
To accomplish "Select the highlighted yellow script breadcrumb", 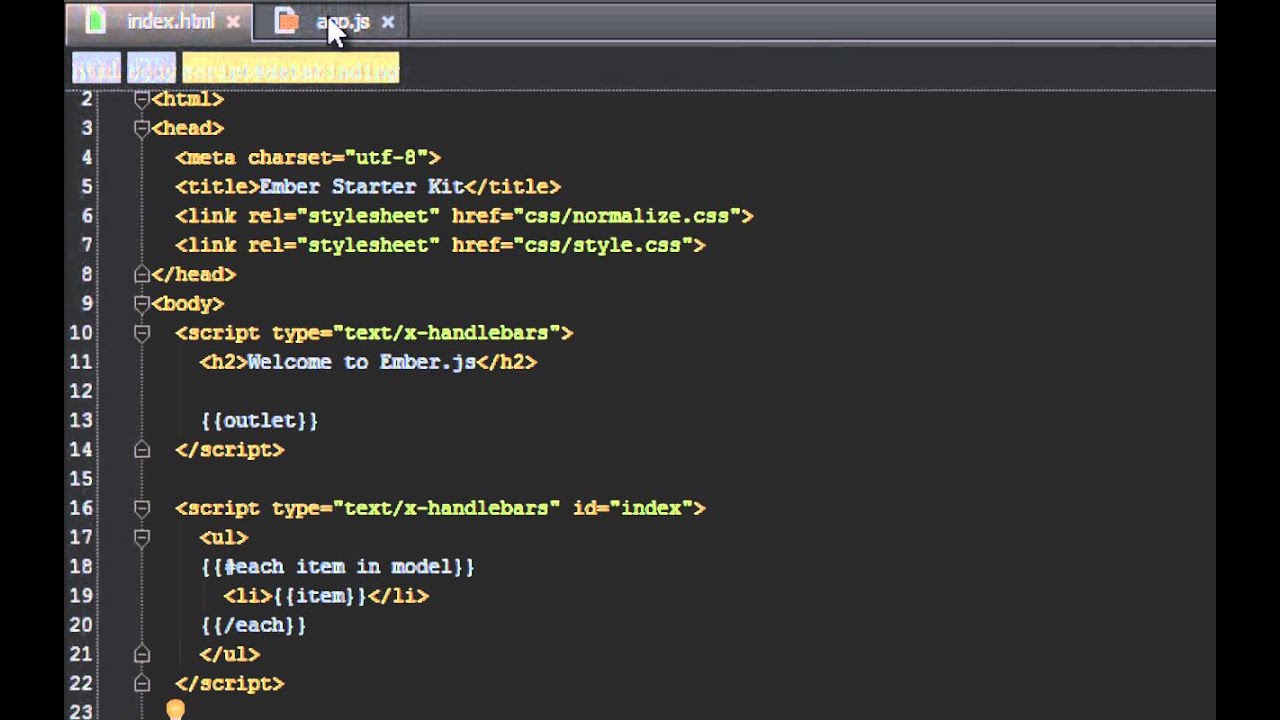I will click(x=291, y=68).
